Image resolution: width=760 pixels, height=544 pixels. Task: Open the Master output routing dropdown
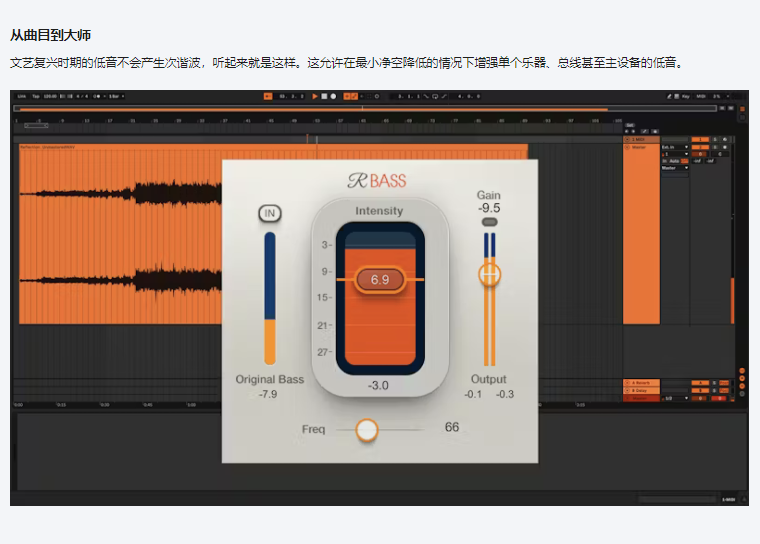point(675,168)
